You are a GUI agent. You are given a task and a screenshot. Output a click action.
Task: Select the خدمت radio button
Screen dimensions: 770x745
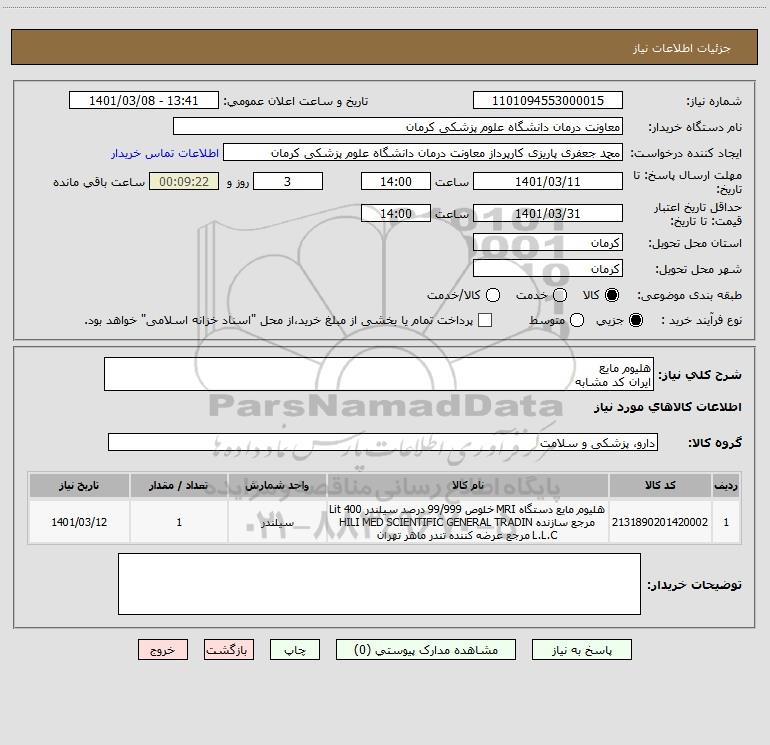point(560,295)
